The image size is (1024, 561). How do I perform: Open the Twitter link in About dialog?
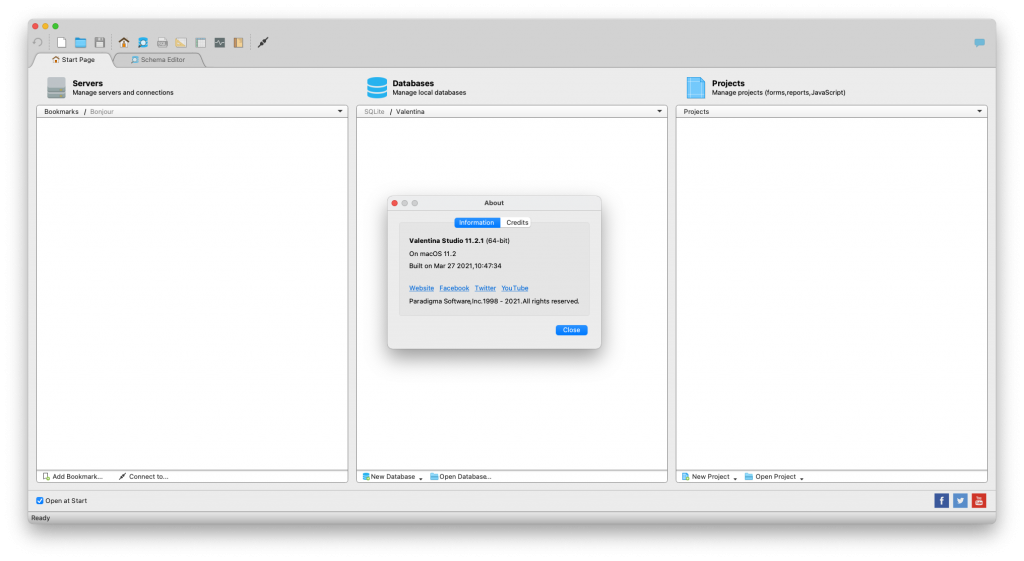pos(485,288)
